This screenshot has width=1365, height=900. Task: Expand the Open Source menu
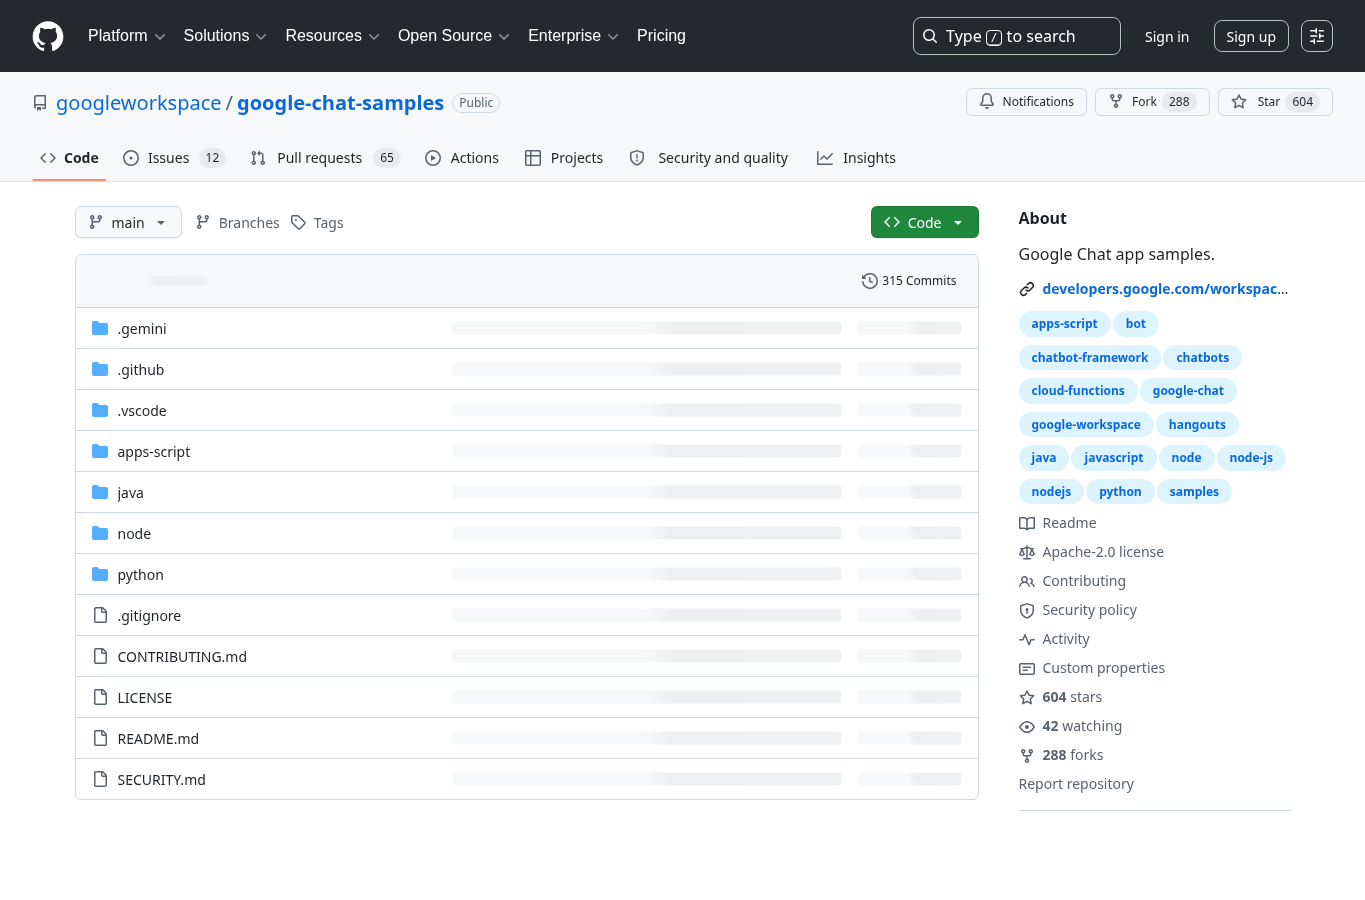click(x=454, y=36)
